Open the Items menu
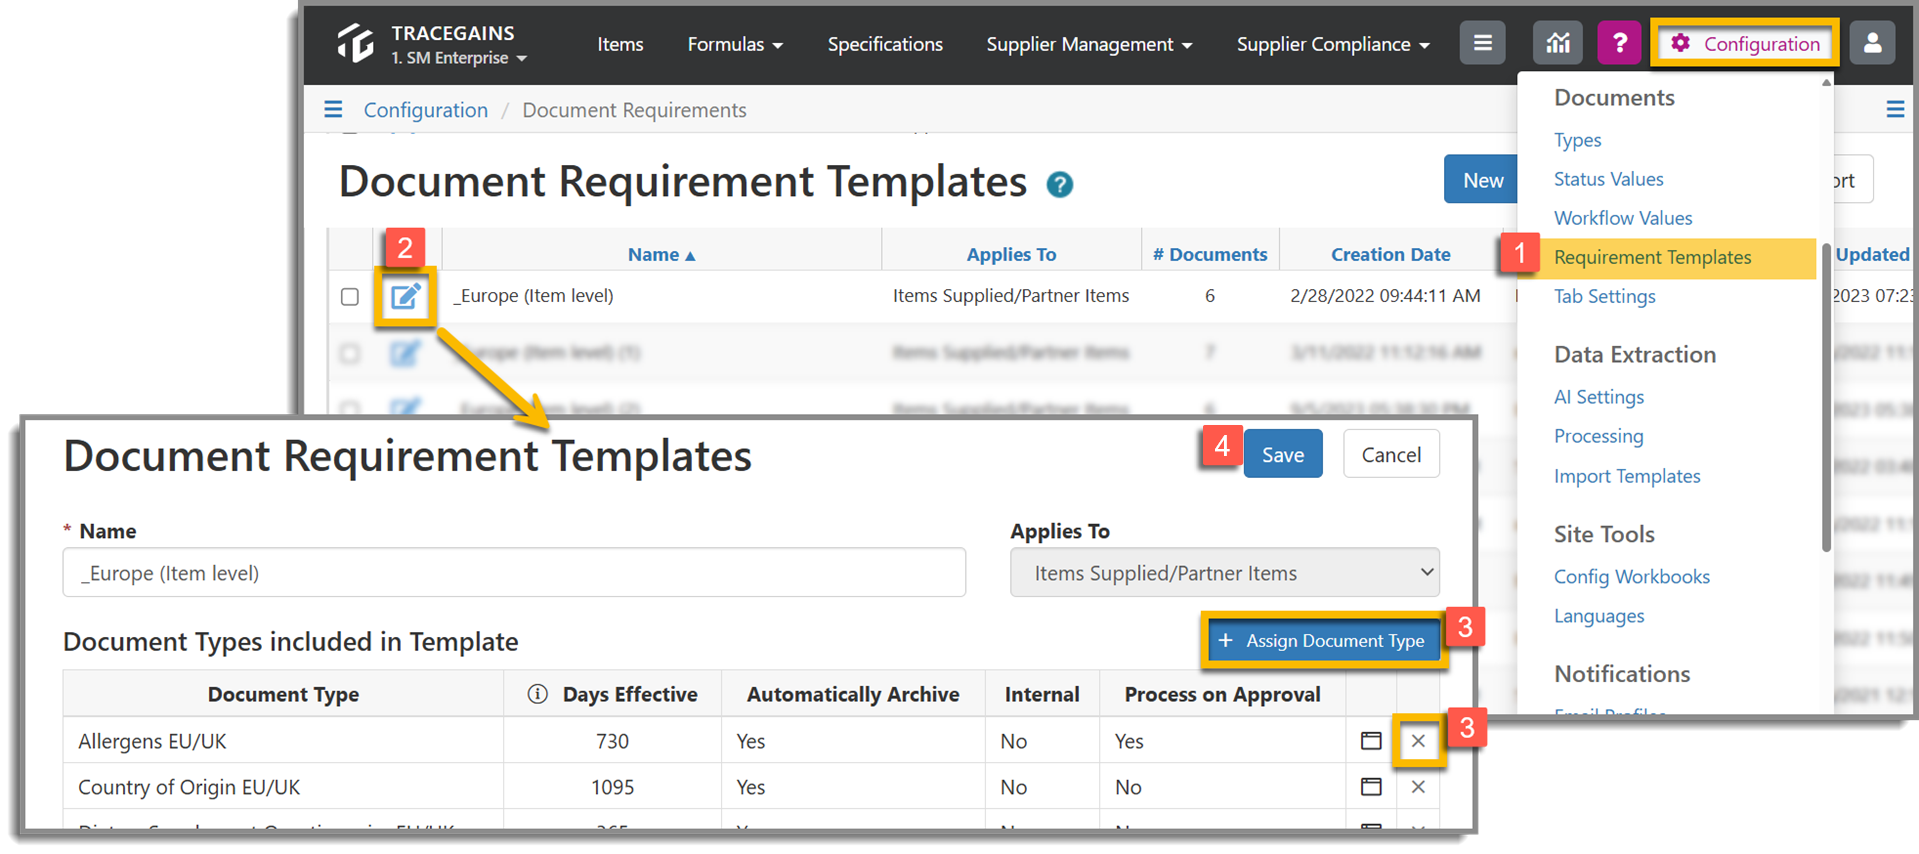Image resolution: width=1919 pixels, height=854 pixels. coord(620,44)
